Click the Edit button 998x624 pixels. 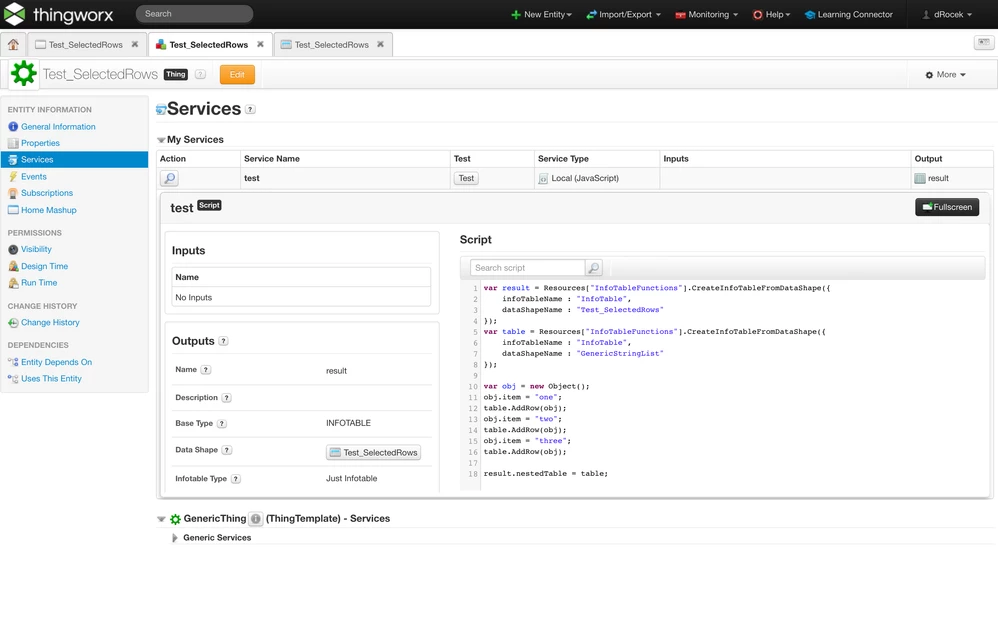pyautogui.click(x=237, y=74)
